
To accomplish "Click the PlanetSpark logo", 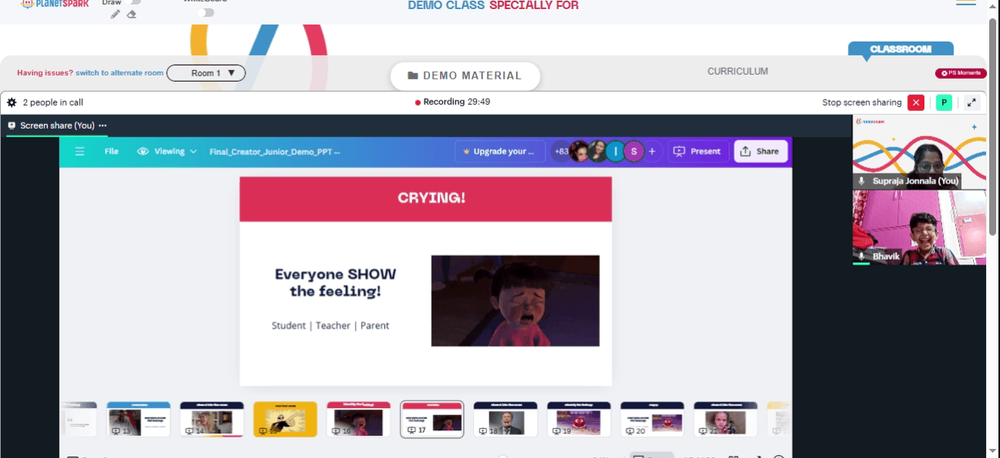I will click(x=54, y=4).
